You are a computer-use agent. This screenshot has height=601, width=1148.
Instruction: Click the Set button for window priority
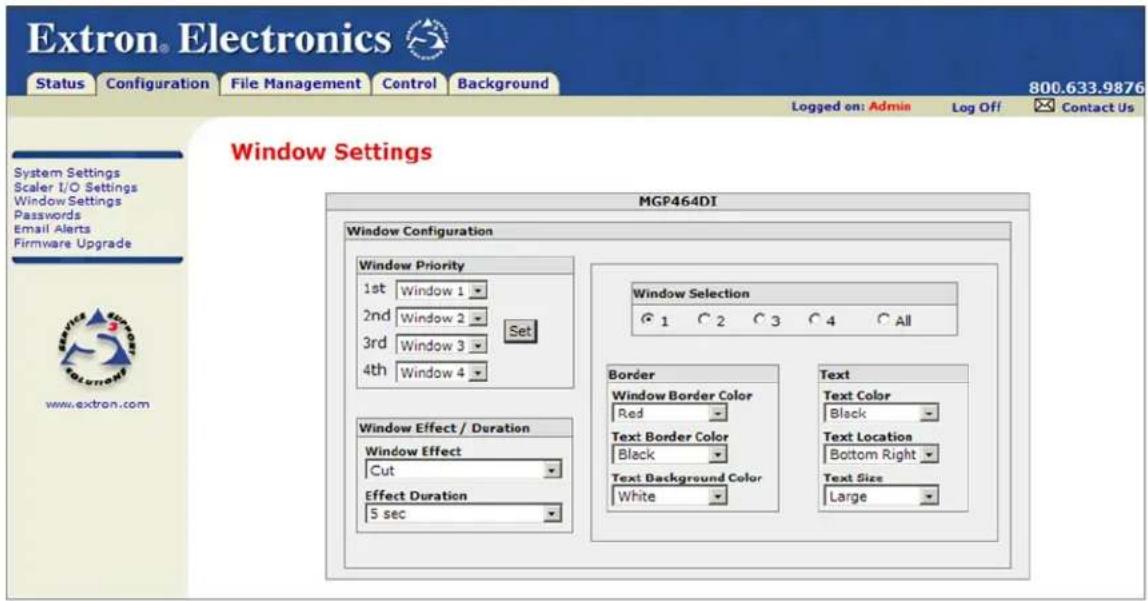click(x=520, y=331)
